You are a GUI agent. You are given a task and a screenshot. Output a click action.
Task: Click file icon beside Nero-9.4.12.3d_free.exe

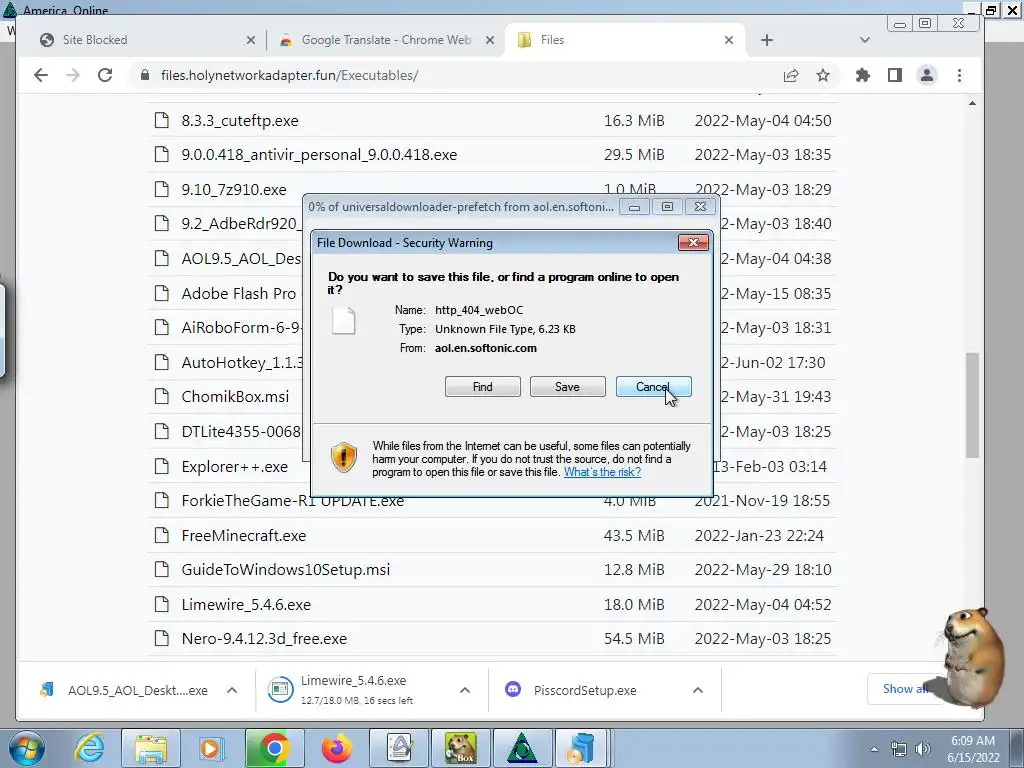coord(161,638)
